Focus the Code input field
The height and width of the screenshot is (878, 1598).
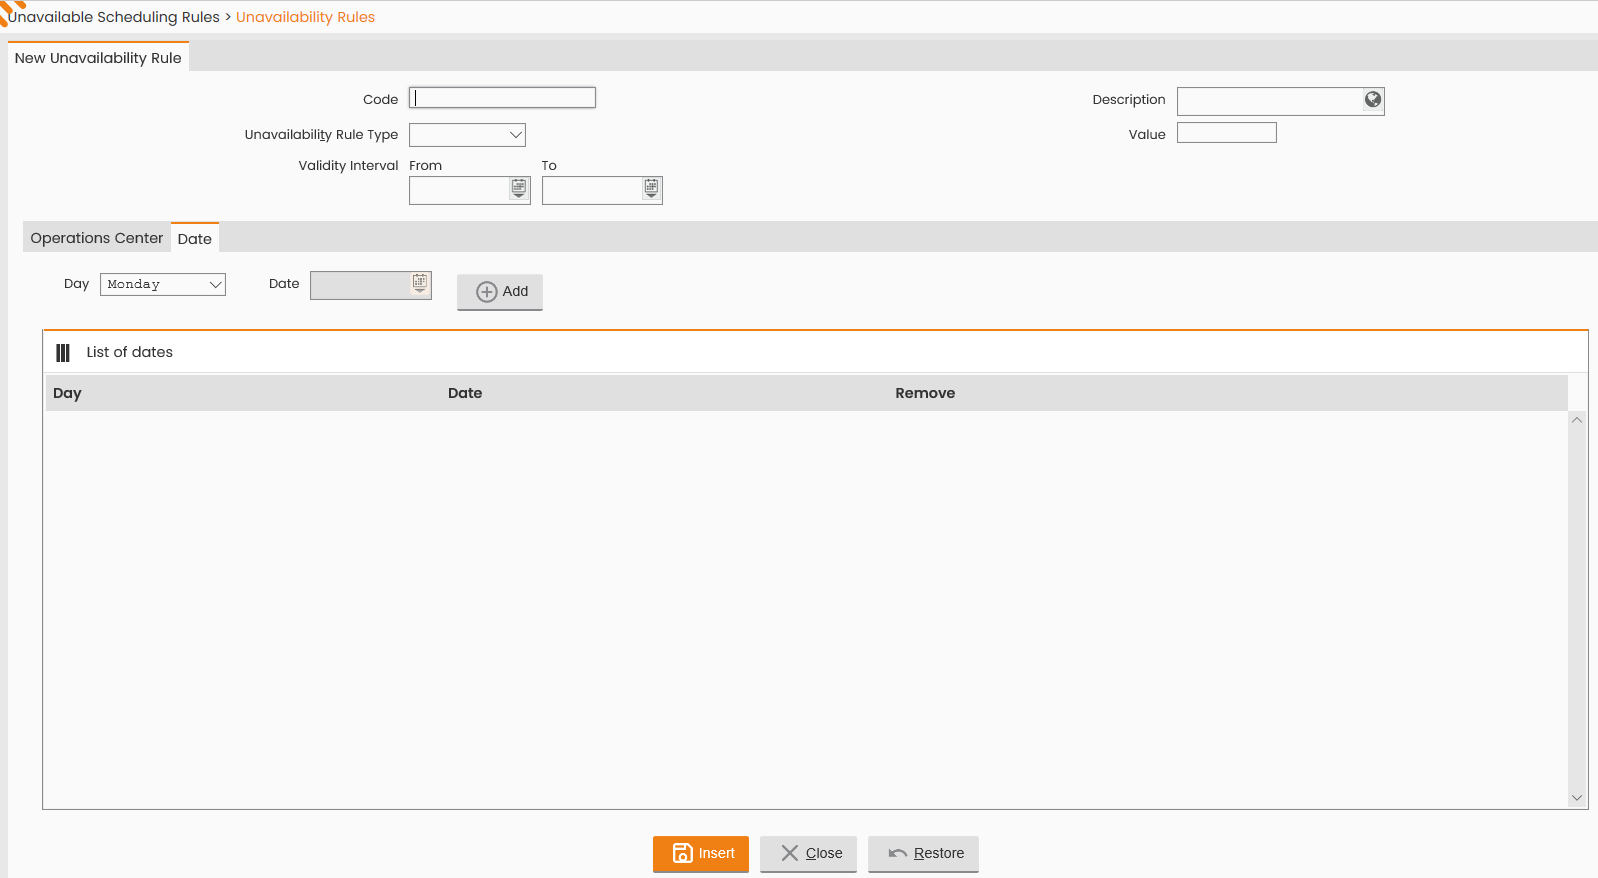coord(502,98)
